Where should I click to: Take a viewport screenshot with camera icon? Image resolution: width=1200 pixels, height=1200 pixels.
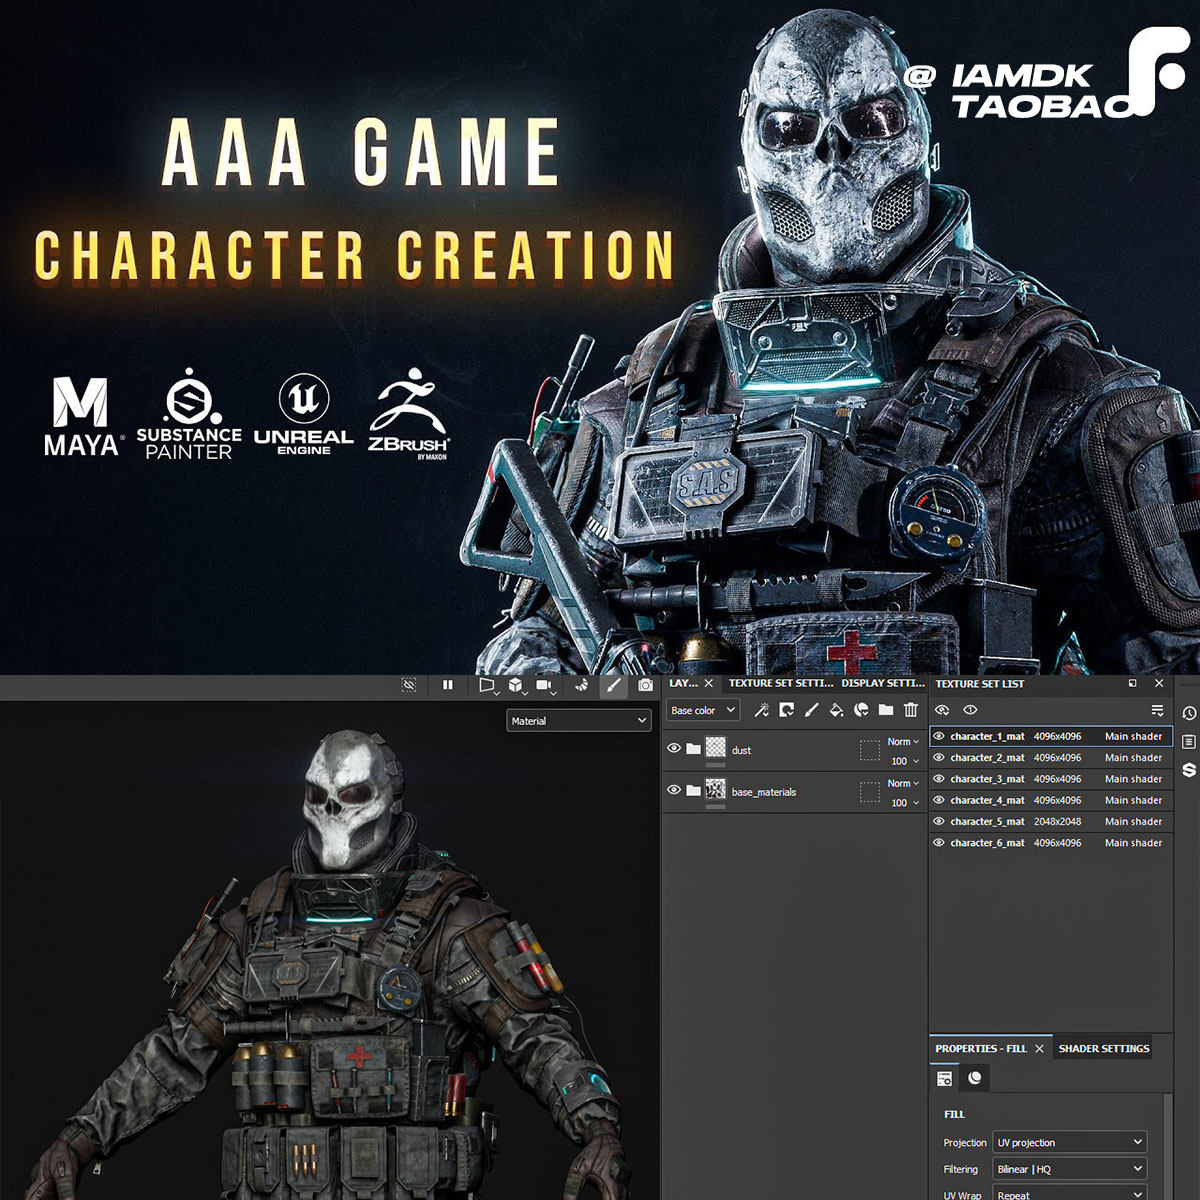pyautogui.click(x=645, y=685)
